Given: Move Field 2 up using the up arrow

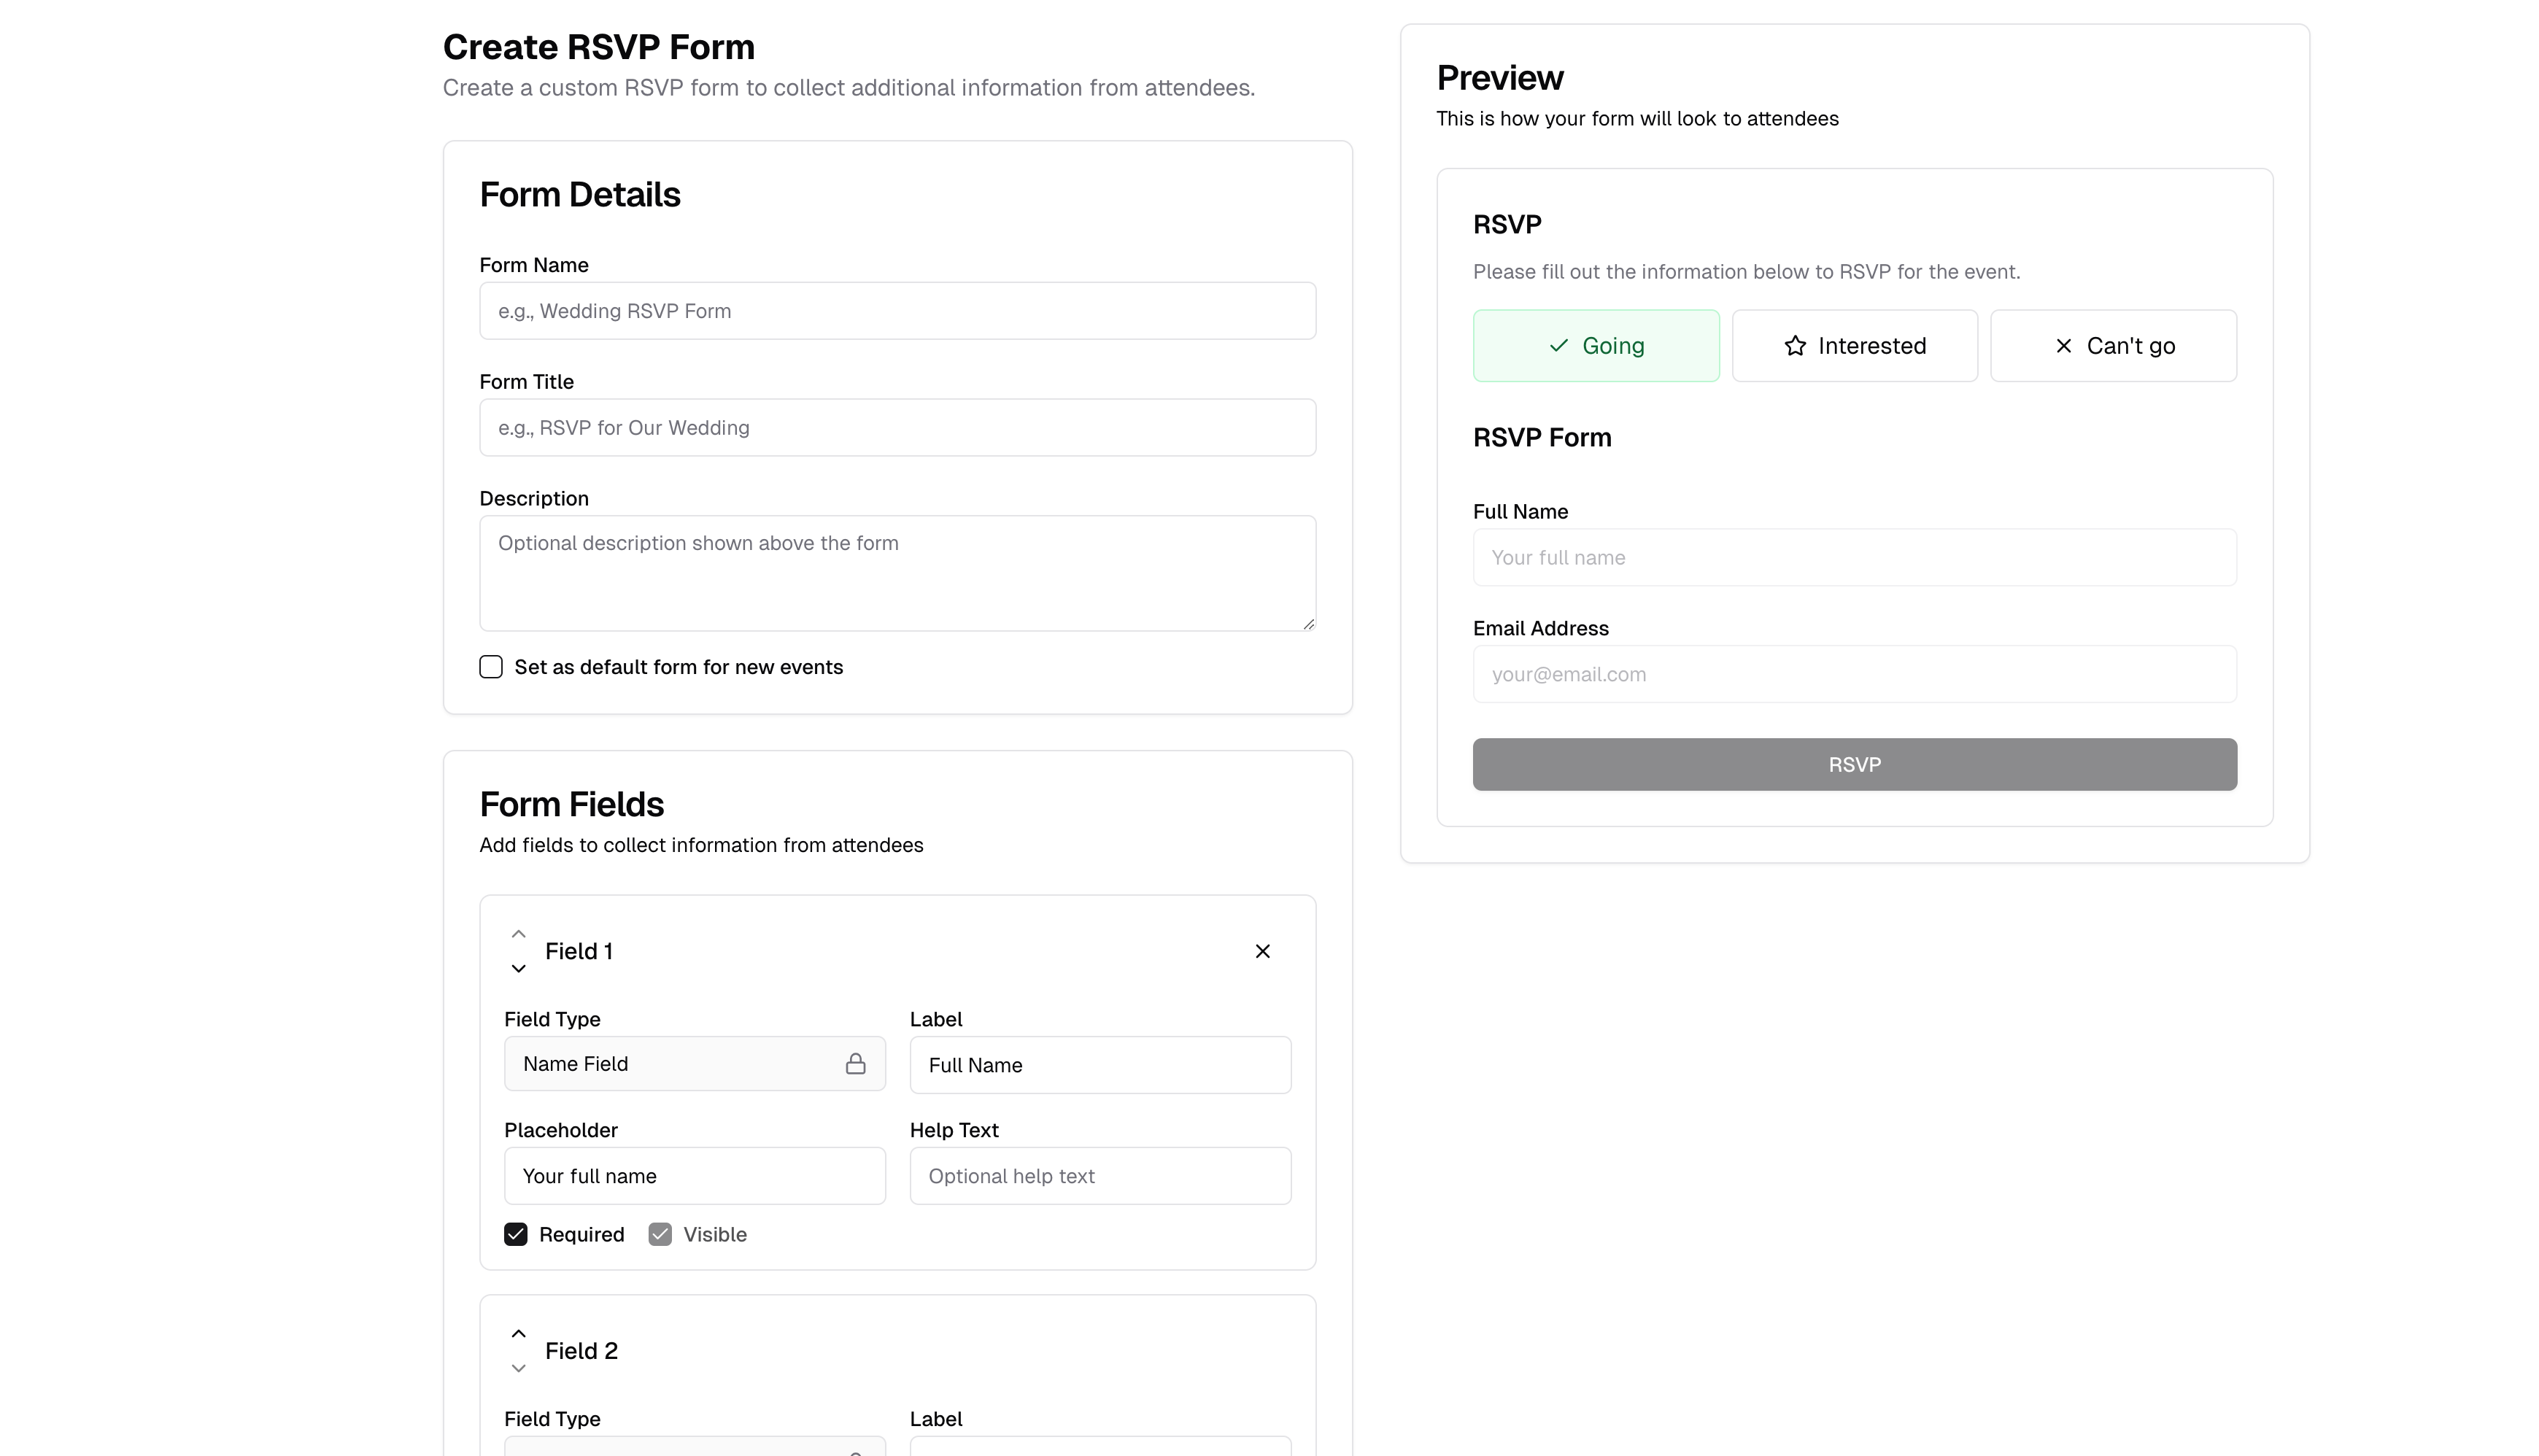Looking at the screenshot, I should point(519,1333).
